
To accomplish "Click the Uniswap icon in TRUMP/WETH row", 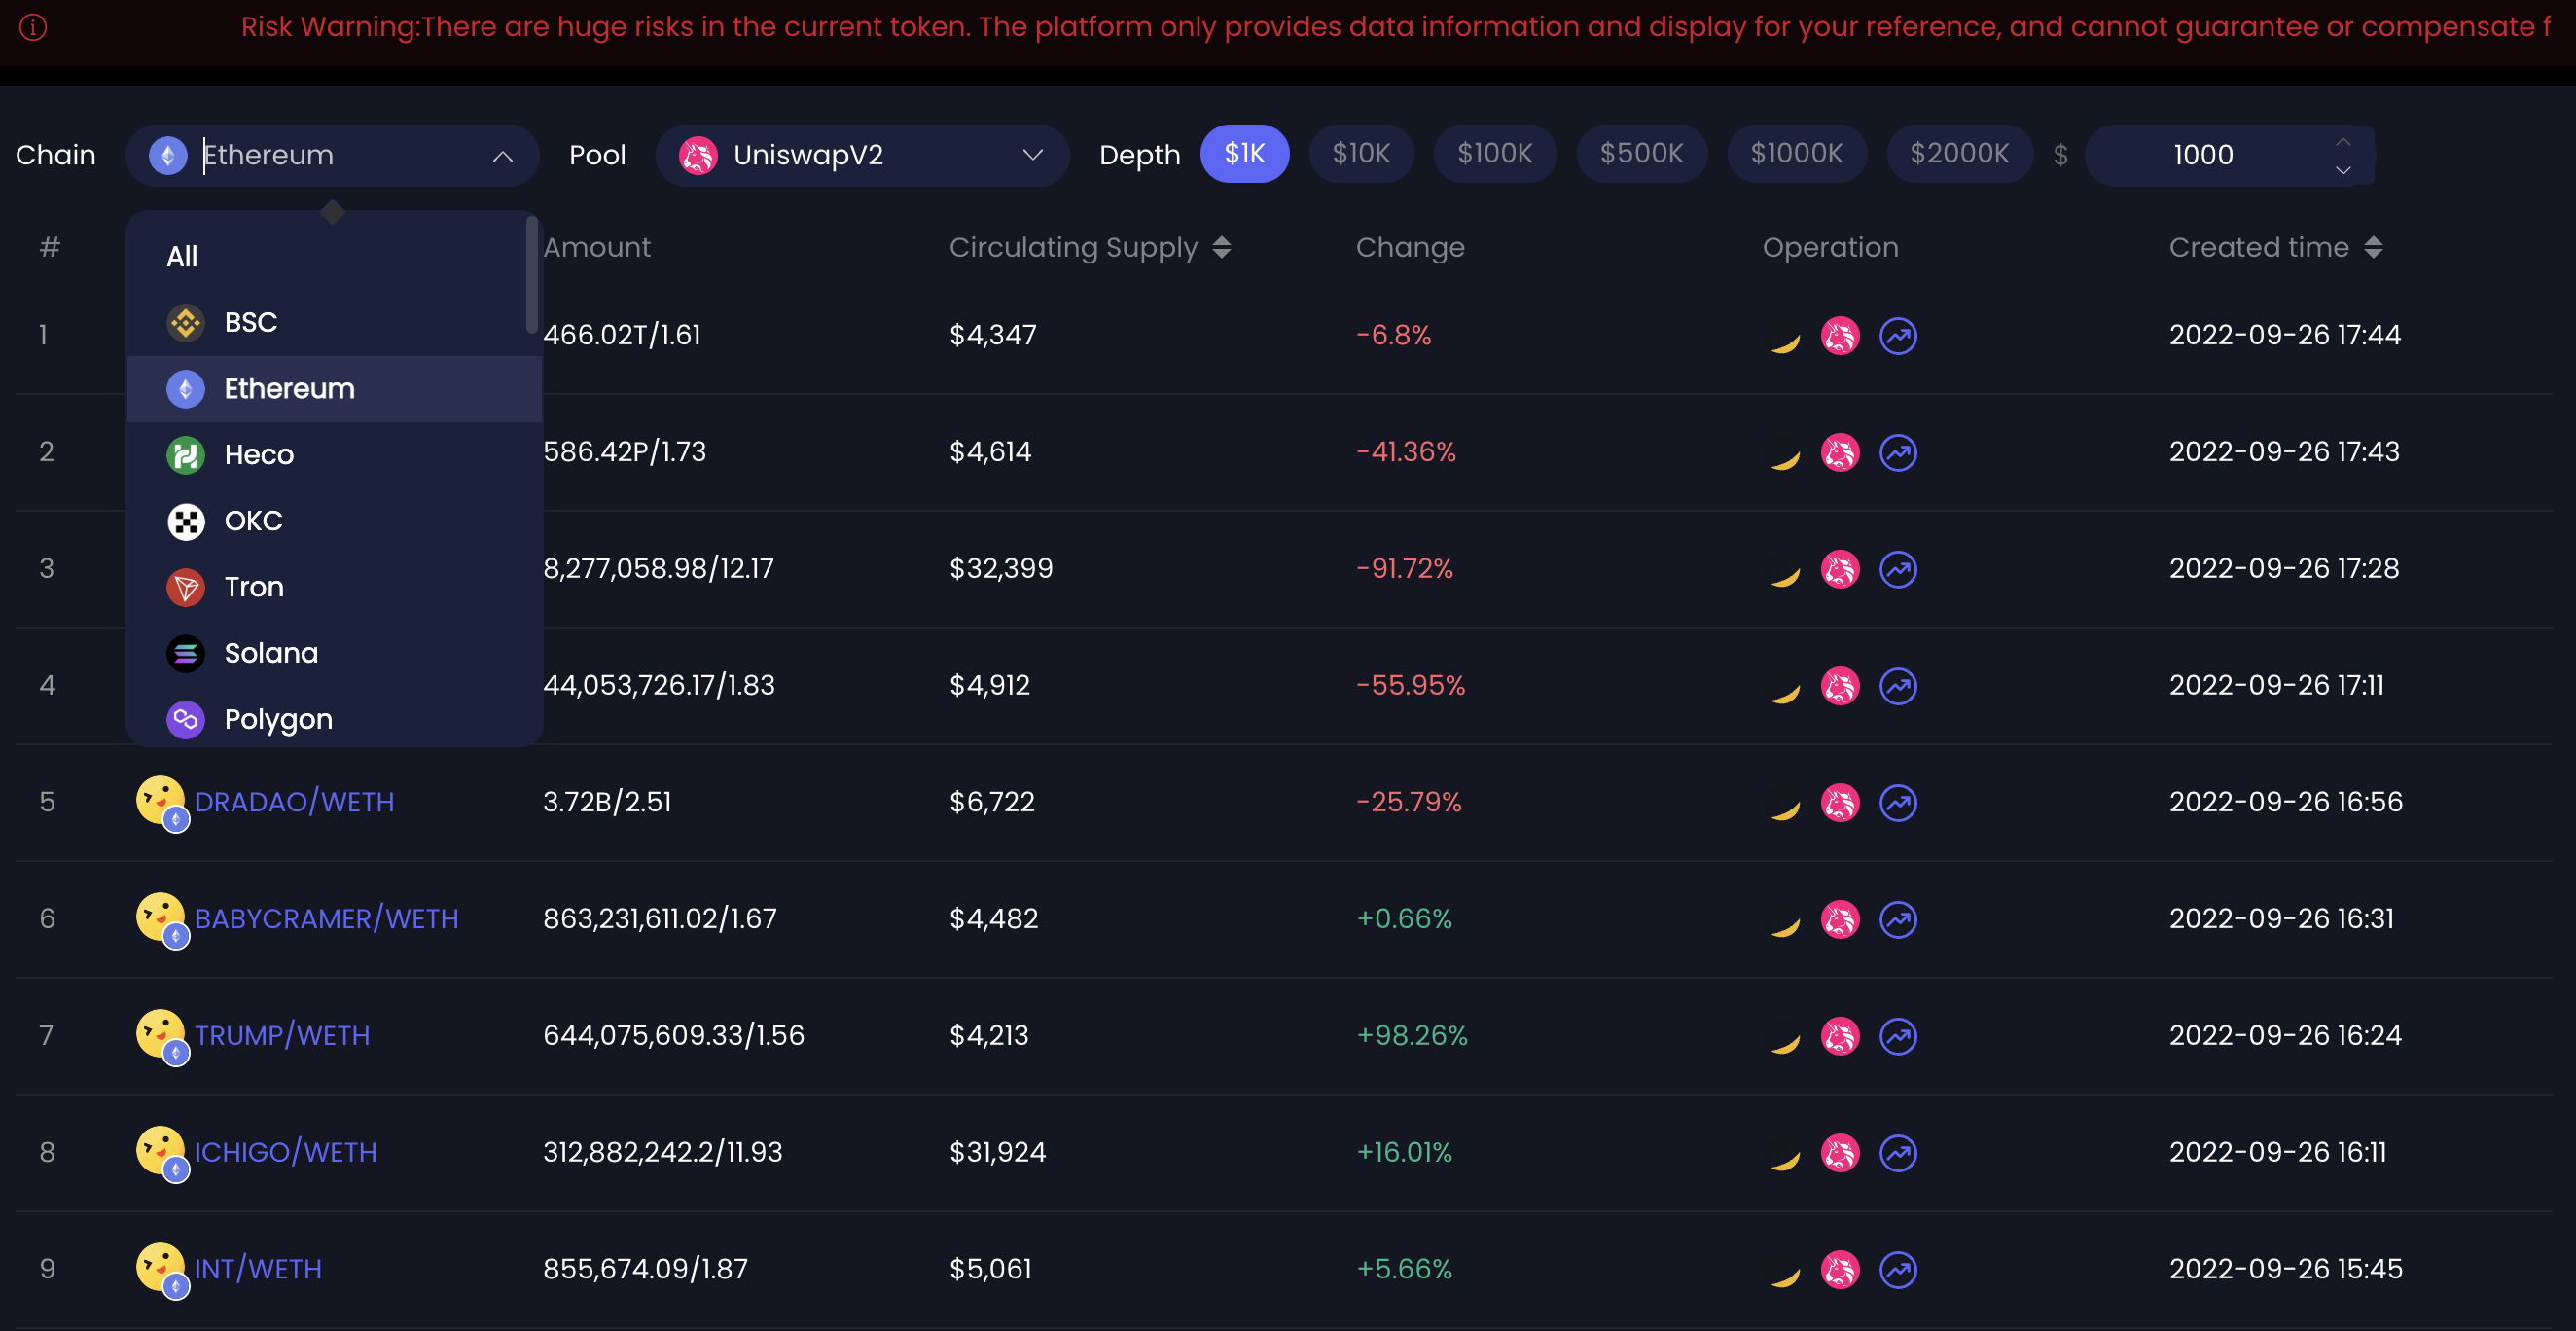I will pyautogui.click(x=1840, y=1037).
